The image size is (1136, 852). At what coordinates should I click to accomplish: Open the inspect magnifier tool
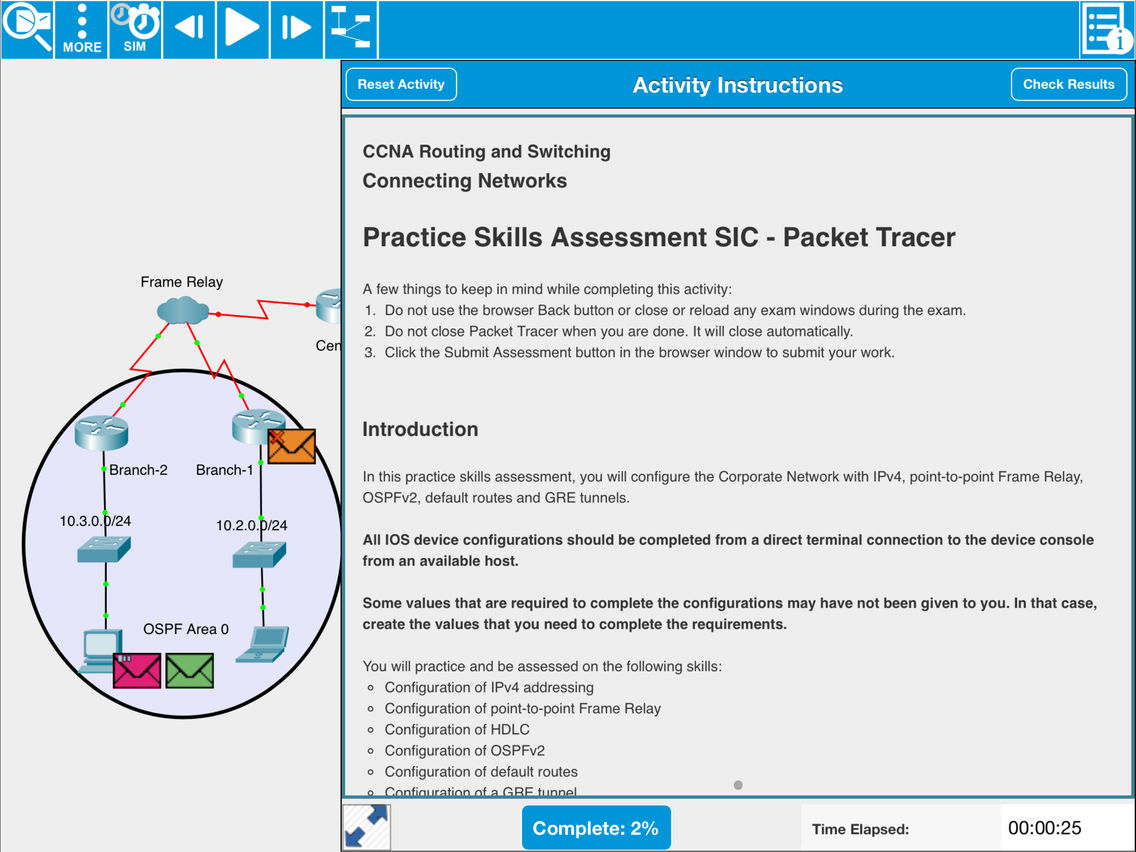[x=27, y=28]
